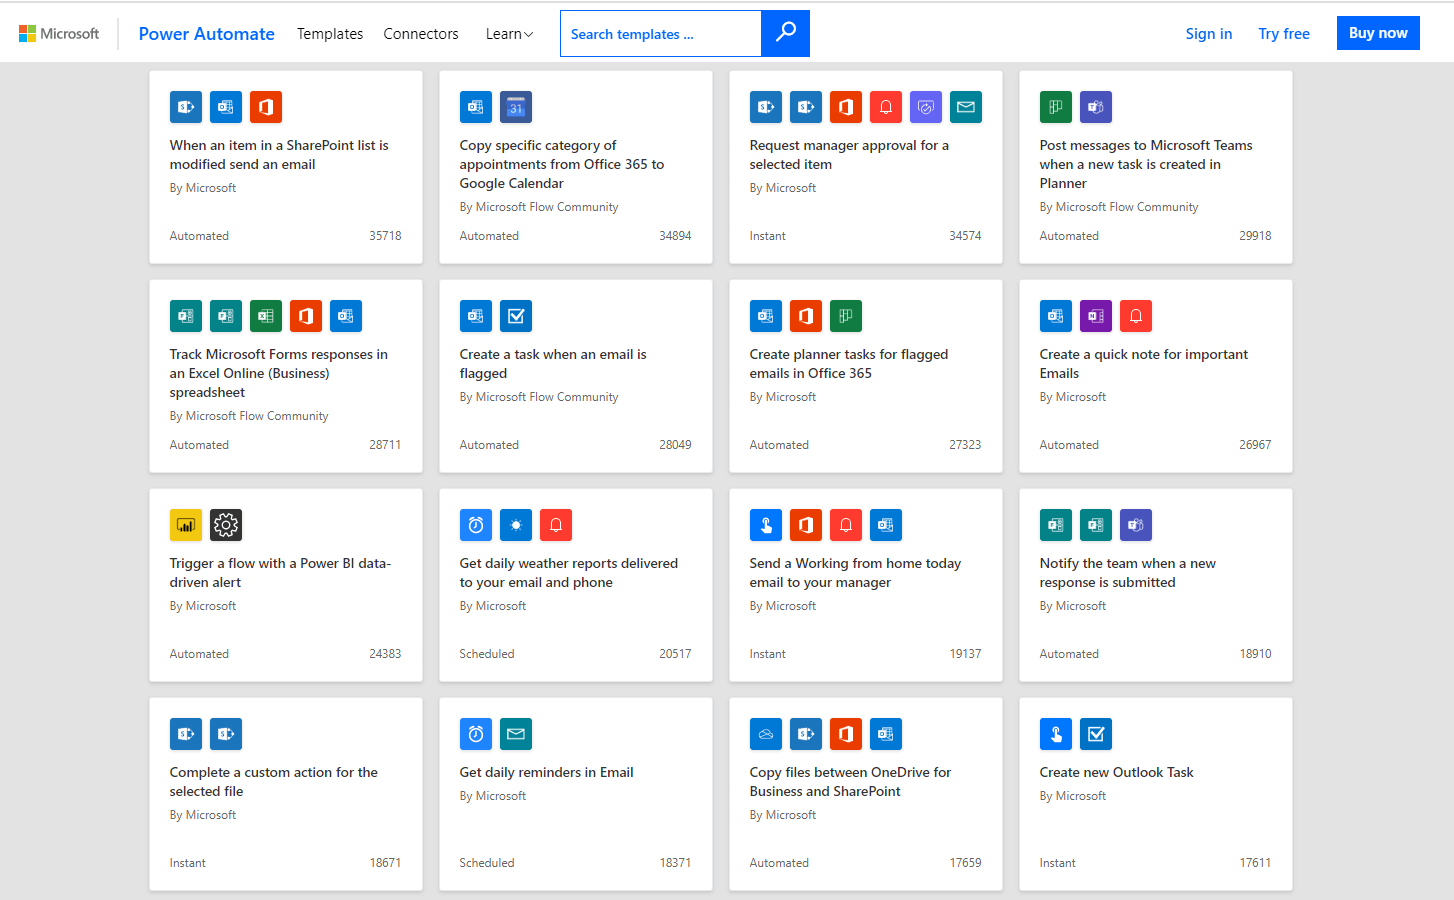Viewport: 1454px width, 900px height.
Task: Click the gear icon on Power BI alert card
Action: tap(226, 525)
